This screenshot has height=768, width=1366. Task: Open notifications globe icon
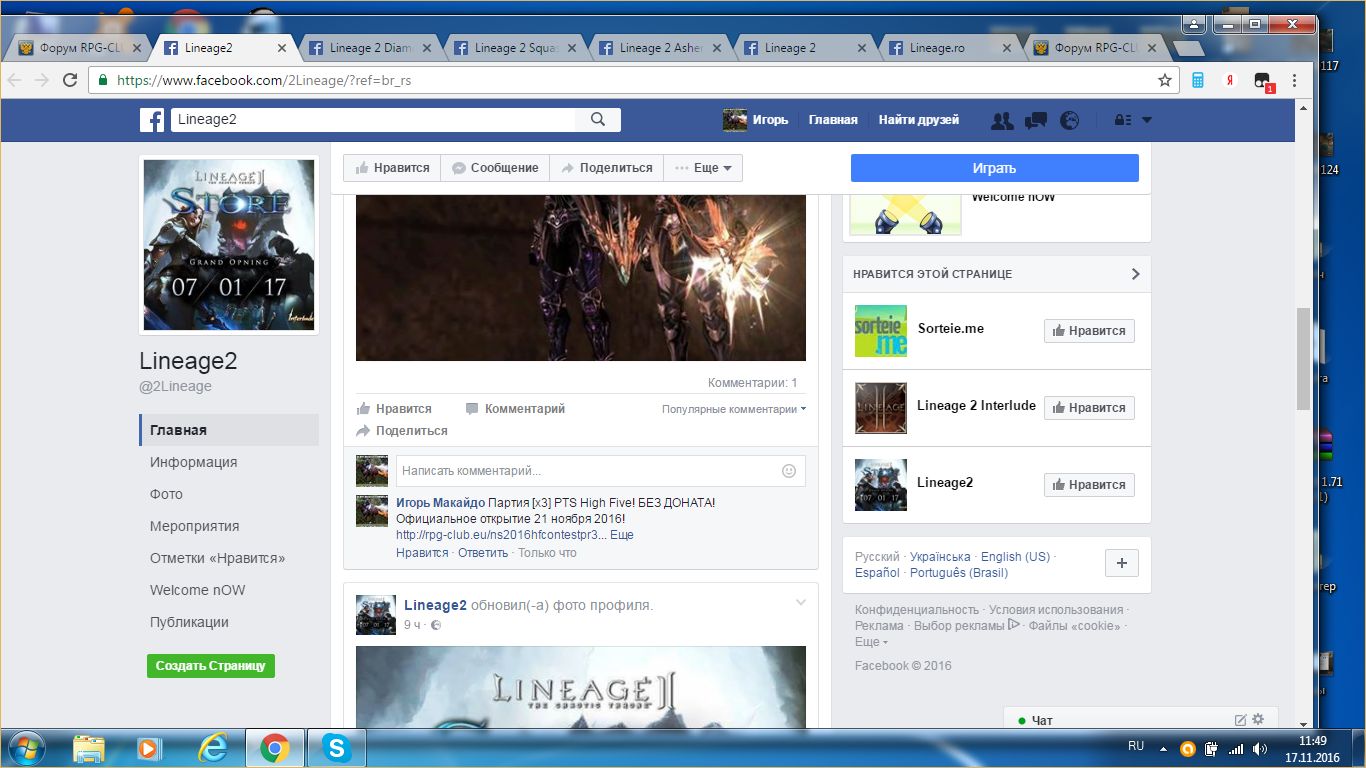click(x=1070, y=120)
